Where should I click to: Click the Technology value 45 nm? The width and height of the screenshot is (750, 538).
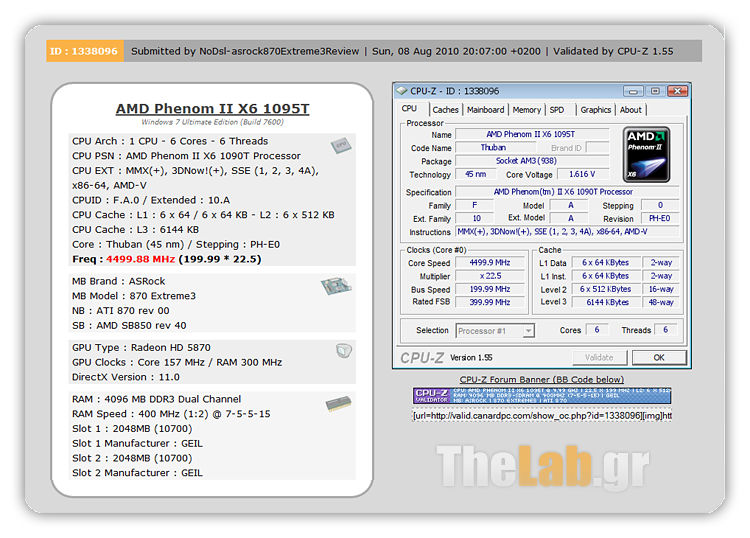[x=476, y=175]
